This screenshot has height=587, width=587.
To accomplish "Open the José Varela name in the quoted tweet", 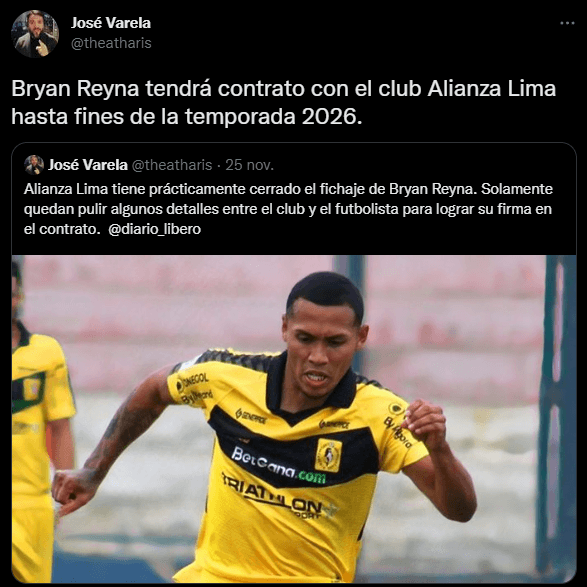I will coord(88,165).
